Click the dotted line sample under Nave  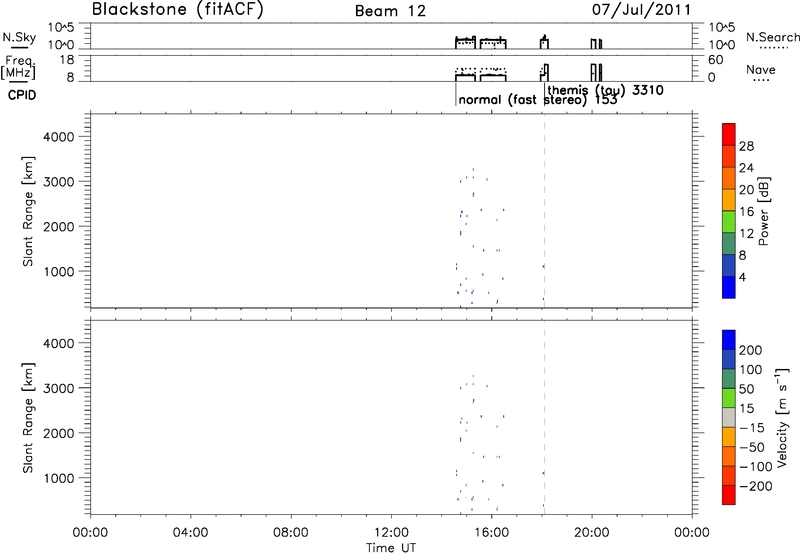click(761, 81)
